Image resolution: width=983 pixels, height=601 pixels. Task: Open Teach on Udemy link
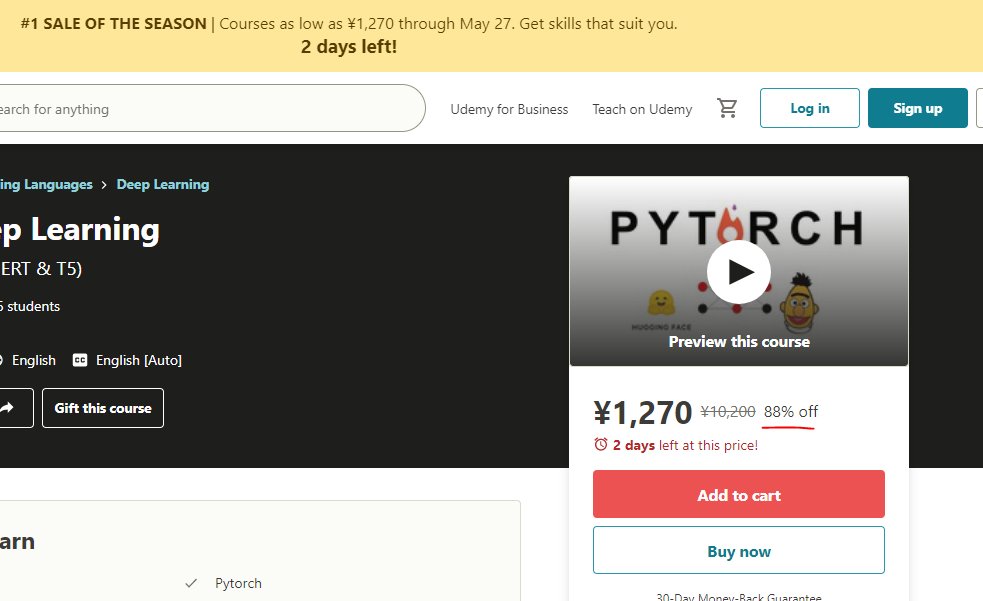pos(643,109)
